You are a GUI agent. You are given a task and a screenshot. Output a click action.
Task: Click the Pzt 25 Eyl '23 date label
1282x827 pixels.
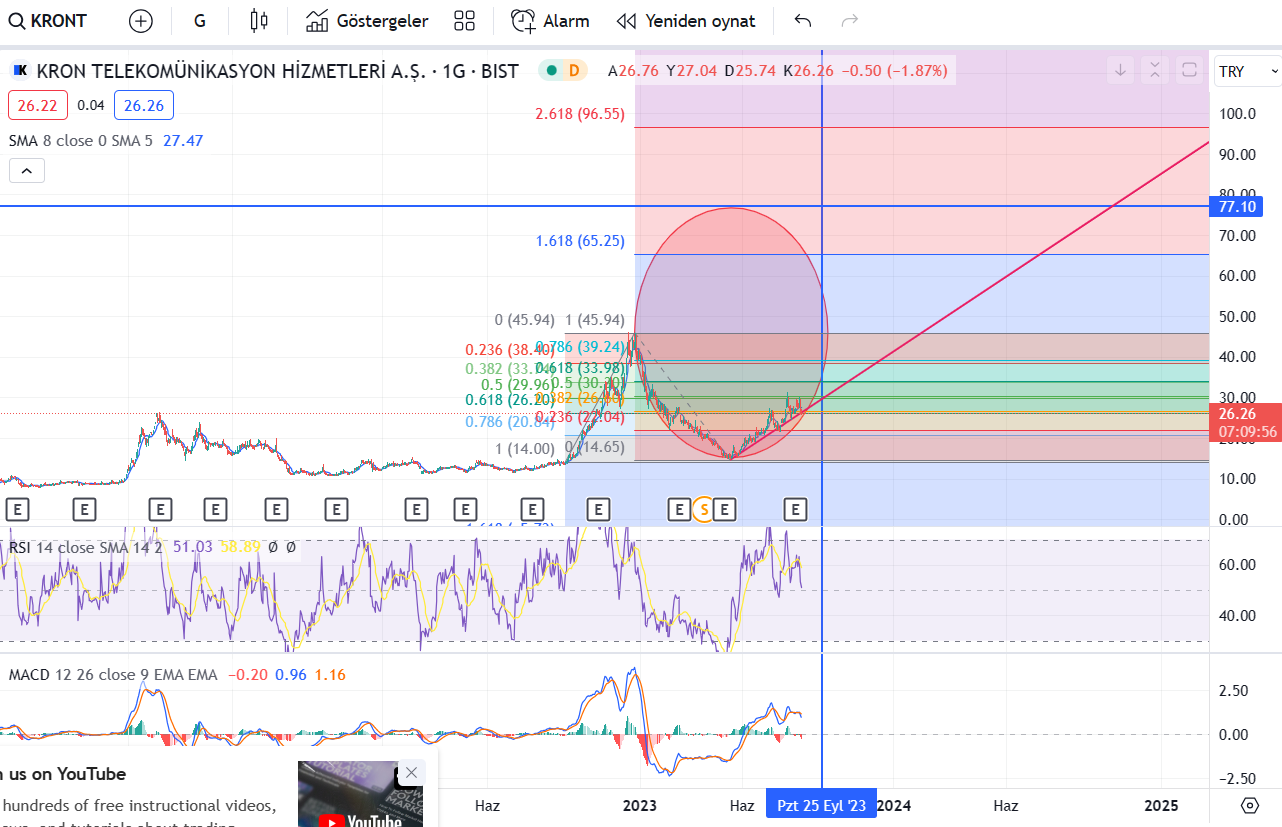click(822, 805)
